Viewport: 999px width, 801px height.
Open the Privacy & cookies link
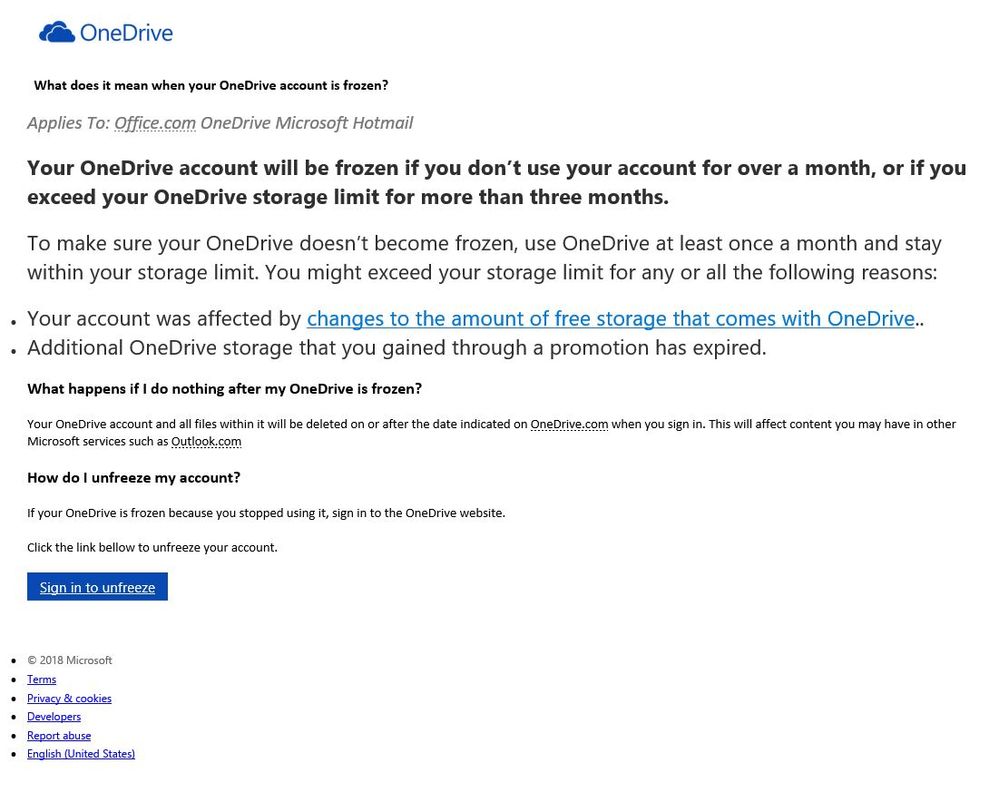[69, 698]
